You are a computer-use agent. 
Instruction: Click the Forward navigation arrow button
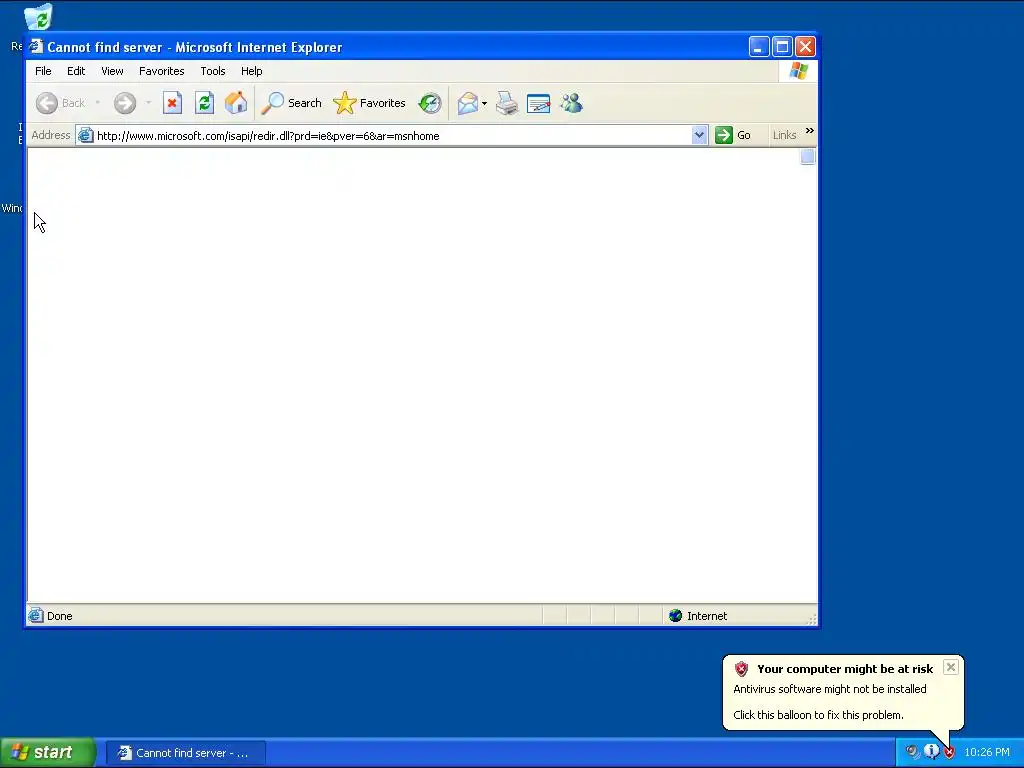125,103
